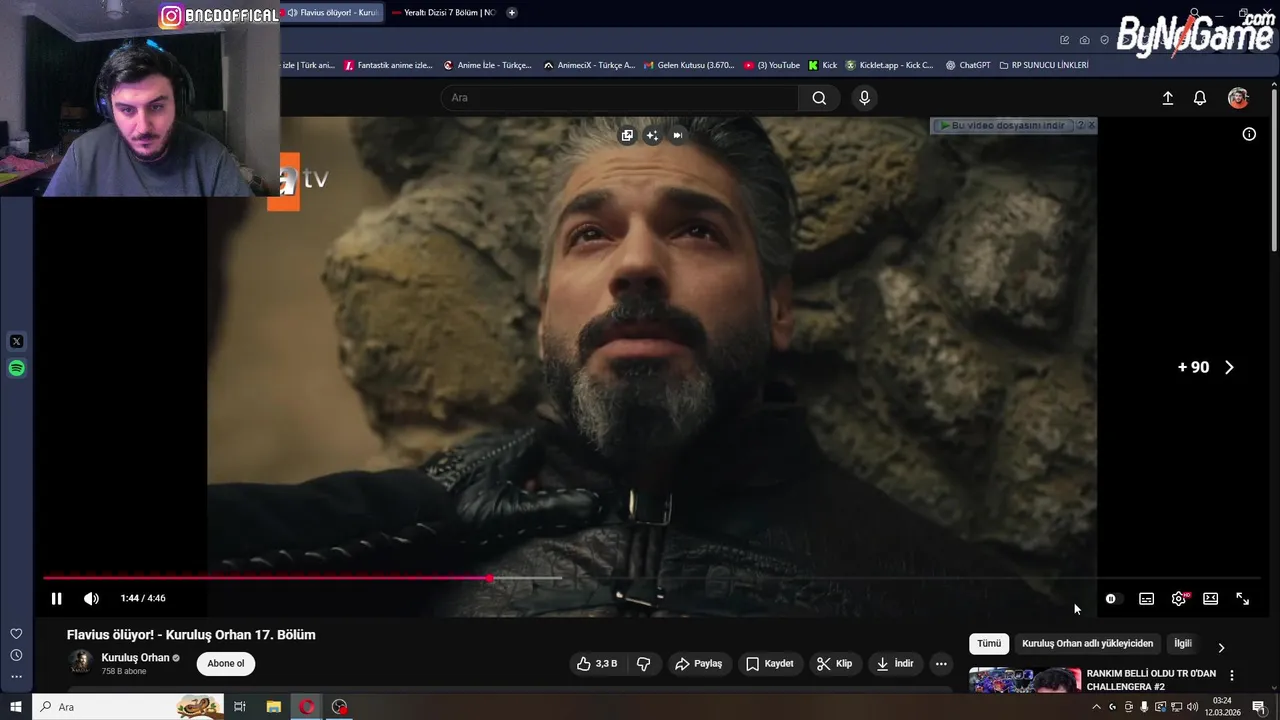
Task: Create a clip with Klip button
Action: [x=834, y=663]
